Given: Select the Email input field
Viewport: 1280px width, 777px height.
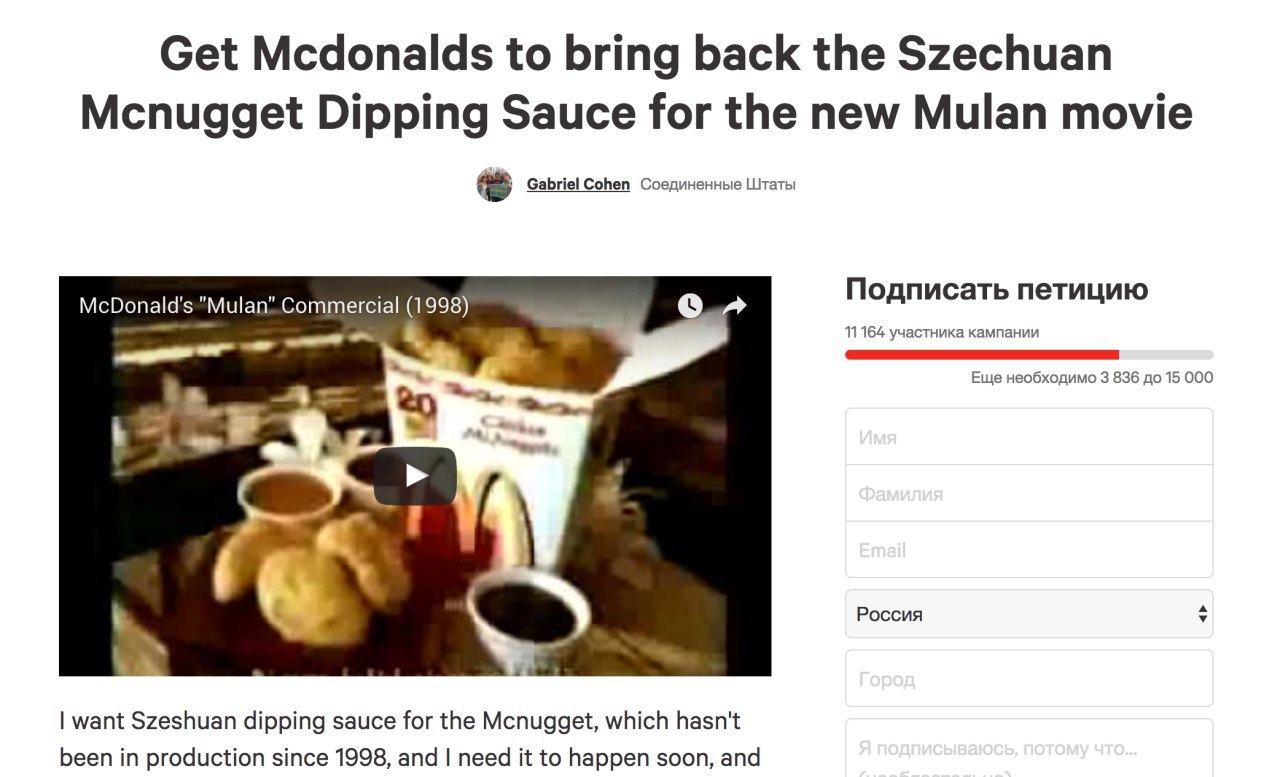Looking at the screenshot, I should point(1029,549).
